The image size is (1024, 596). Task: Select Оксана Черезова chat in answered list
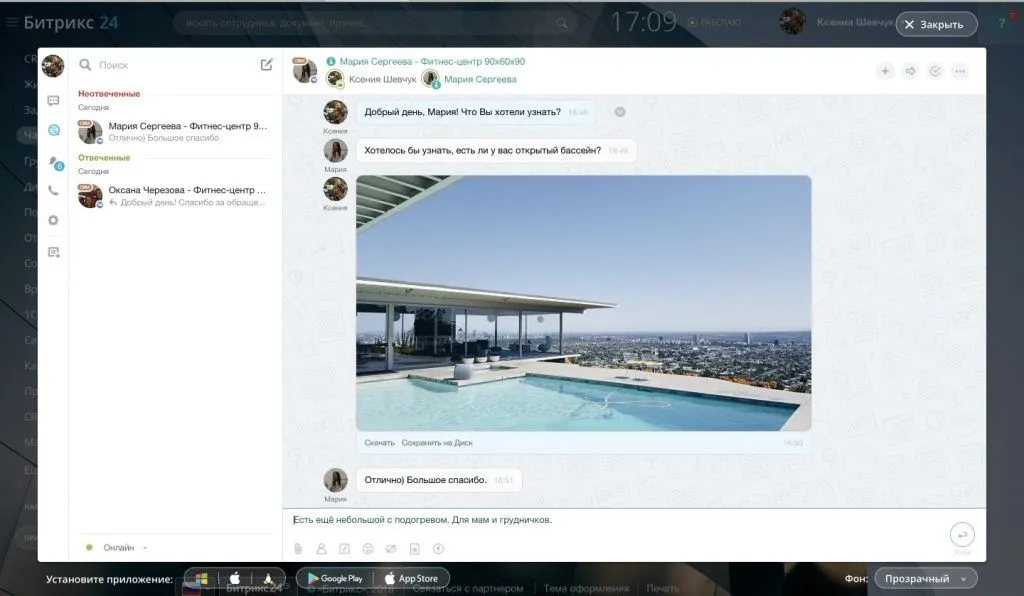pyautogui.click(x=175, y=195)
